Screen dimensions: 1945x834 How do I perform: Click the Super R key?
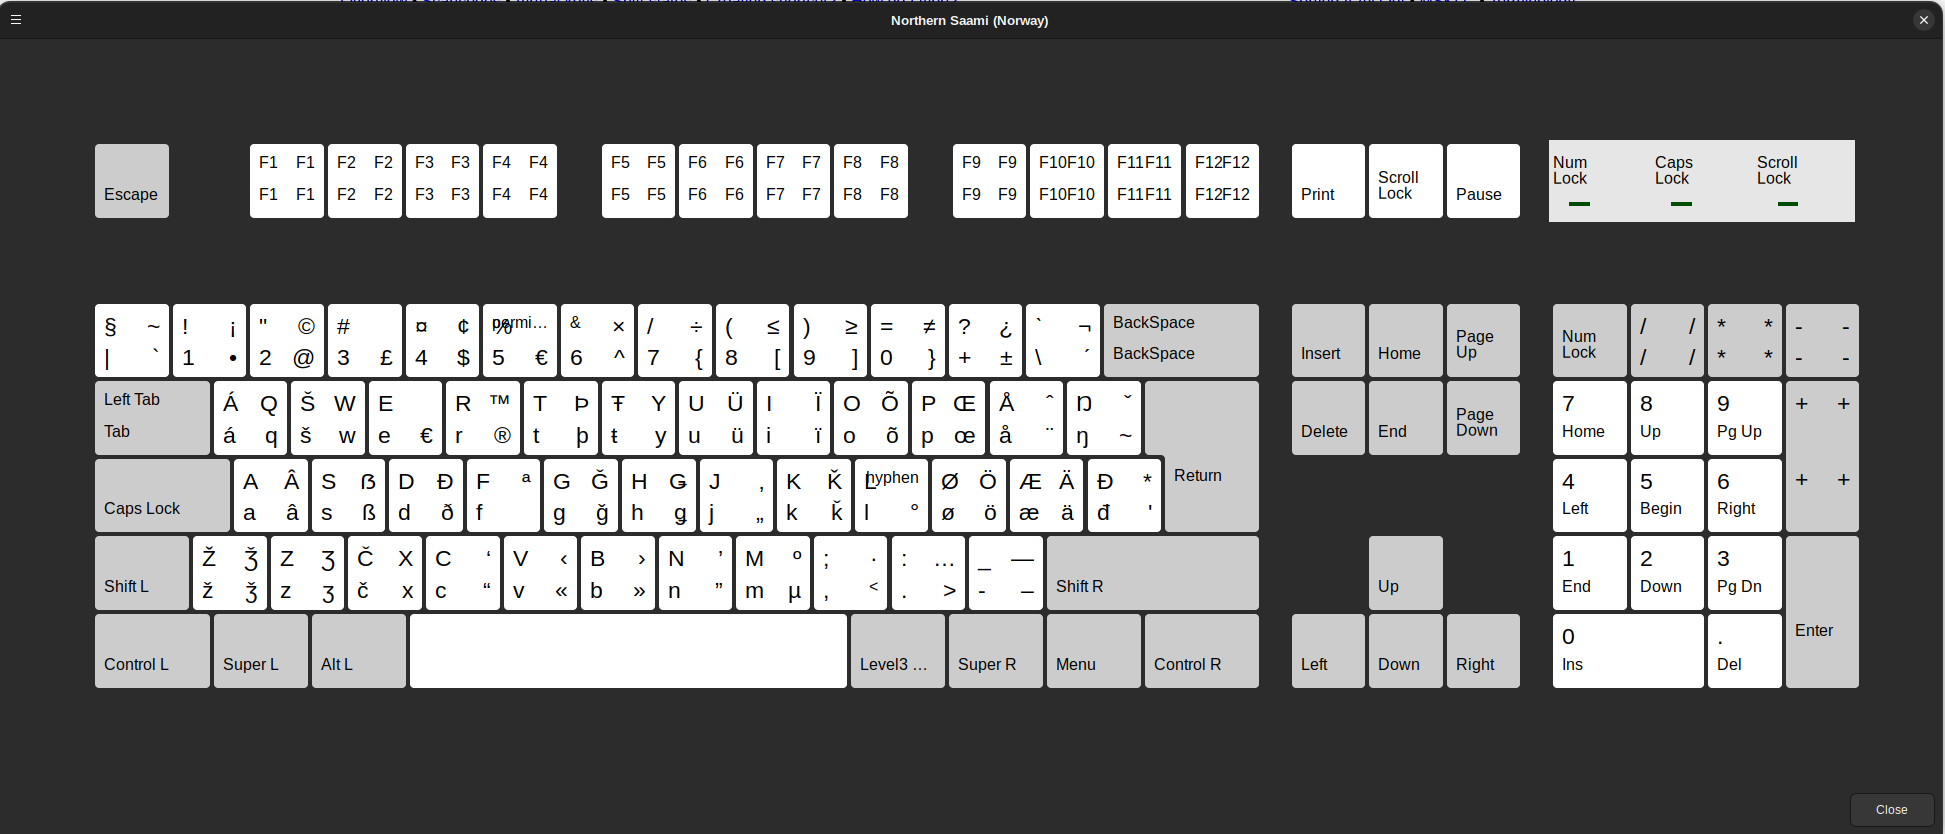(x=995, y=651)
